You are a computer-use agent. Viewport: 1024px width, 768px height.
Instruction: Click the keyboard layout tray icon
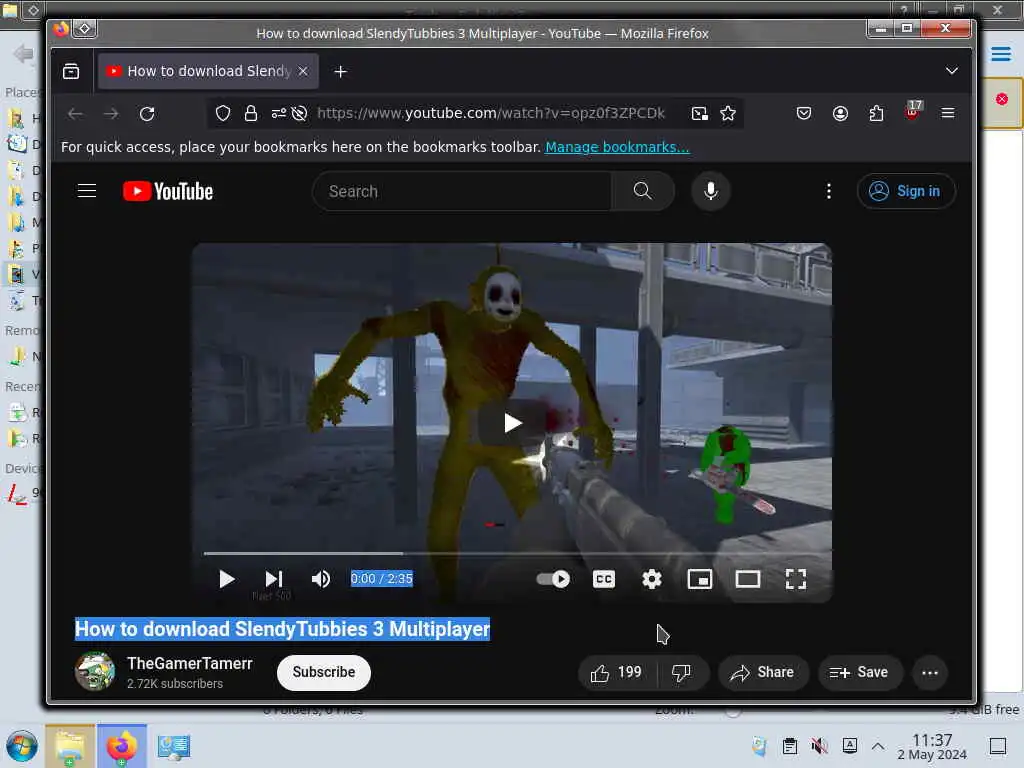(x=850, y=746)
